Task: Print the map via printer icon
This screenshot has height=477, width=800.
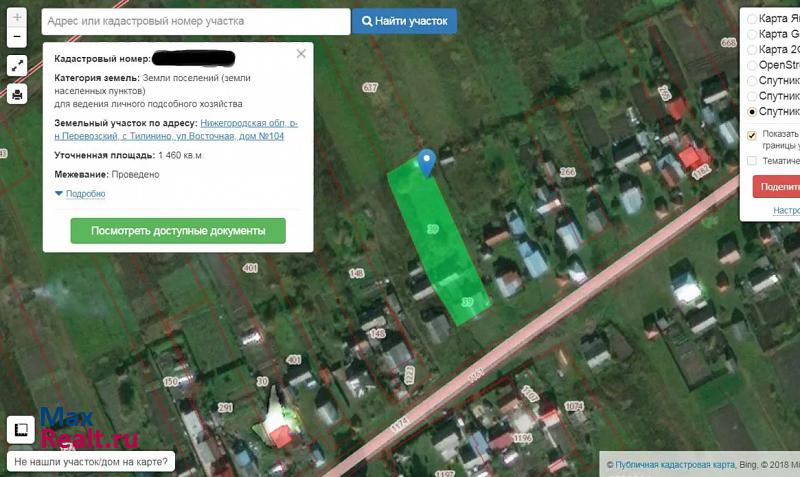Action: (x=17, y=95)
